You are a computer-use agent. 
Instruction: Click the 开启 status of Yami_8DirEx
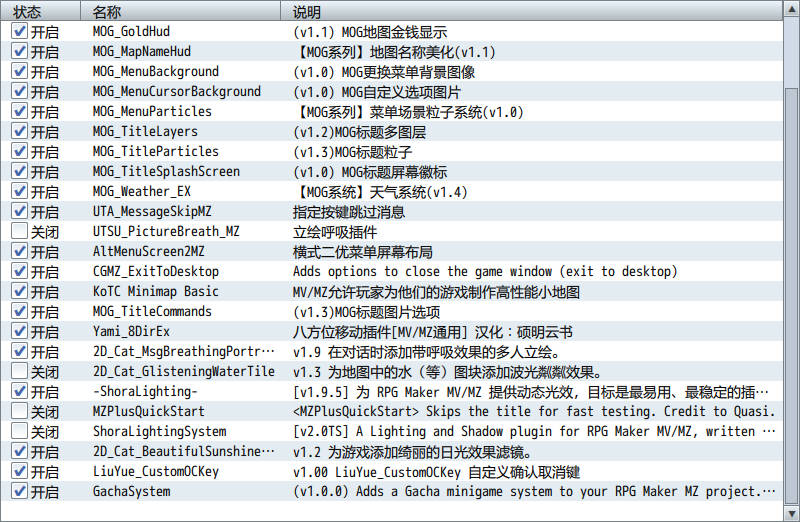pyautogui.click(x=45, y=332)
